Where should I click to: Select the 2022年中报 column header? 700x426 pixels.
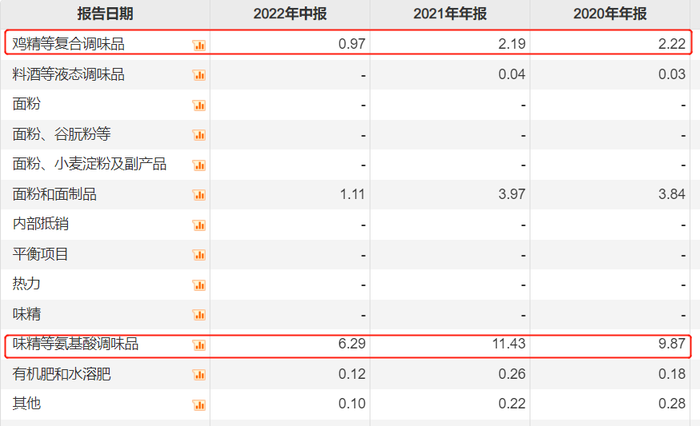point(290,14)
